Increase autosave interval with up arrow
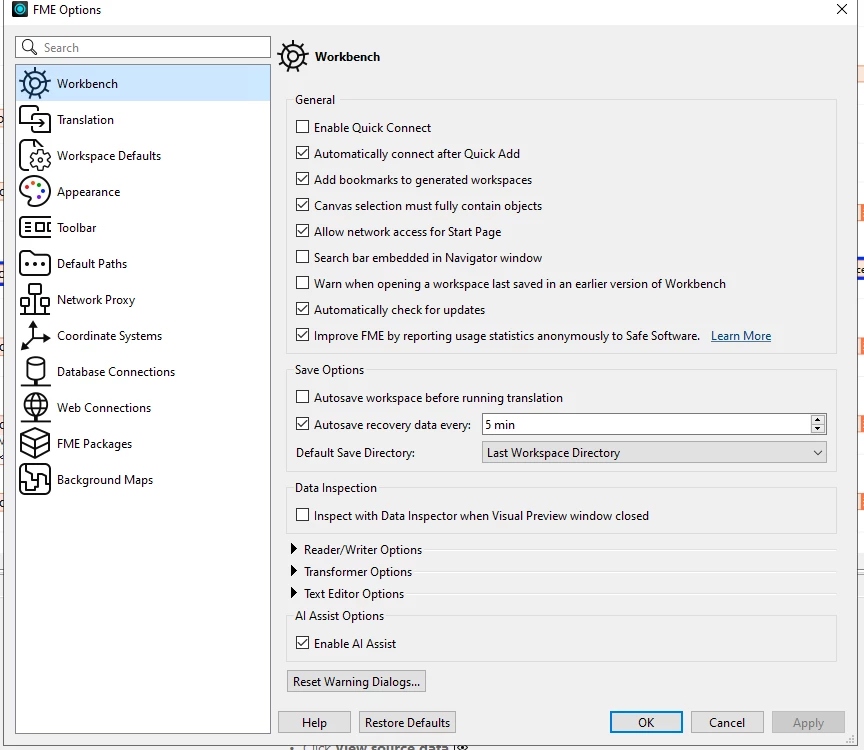The image size is (864, 750). coord(818,420)
